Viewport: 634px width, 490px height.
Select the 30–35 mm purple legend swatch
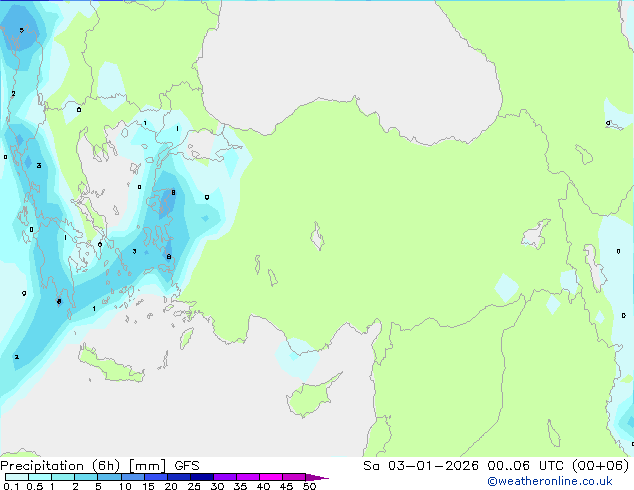pyautogui.click(x=225, y=477)
